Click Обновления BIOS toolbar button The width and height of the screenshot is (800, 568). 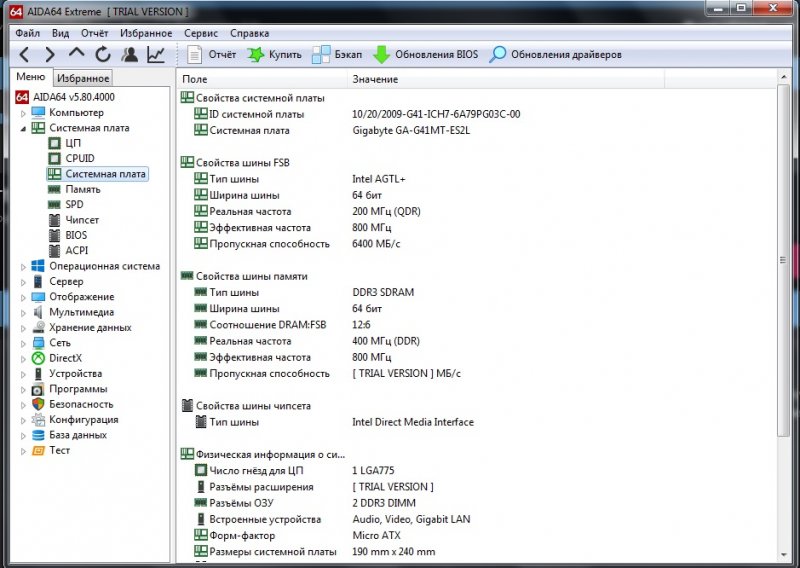pyautogui.click(x=425, y=54)
